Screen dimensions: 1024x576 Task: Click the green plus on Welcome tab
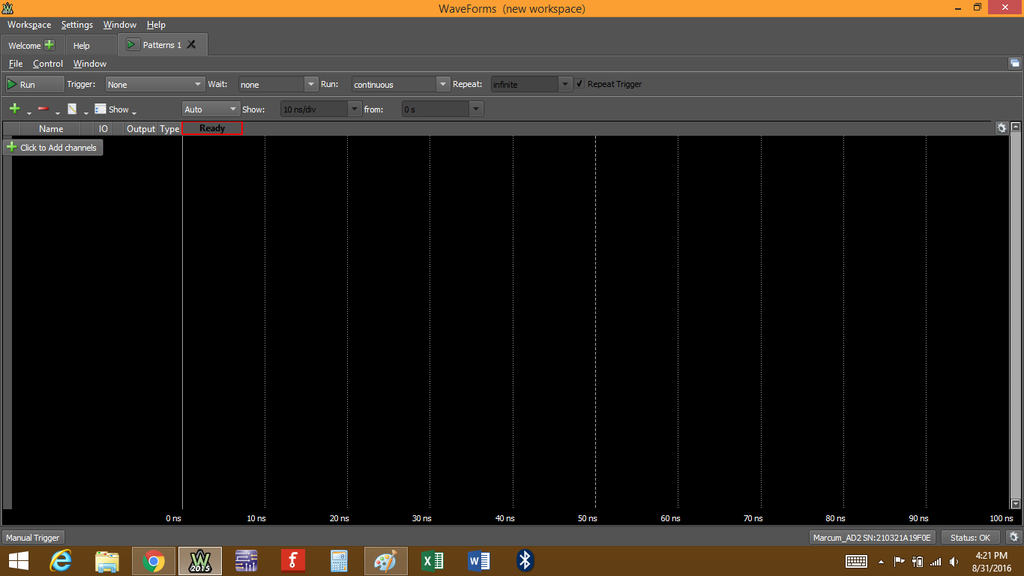[50, 45]
